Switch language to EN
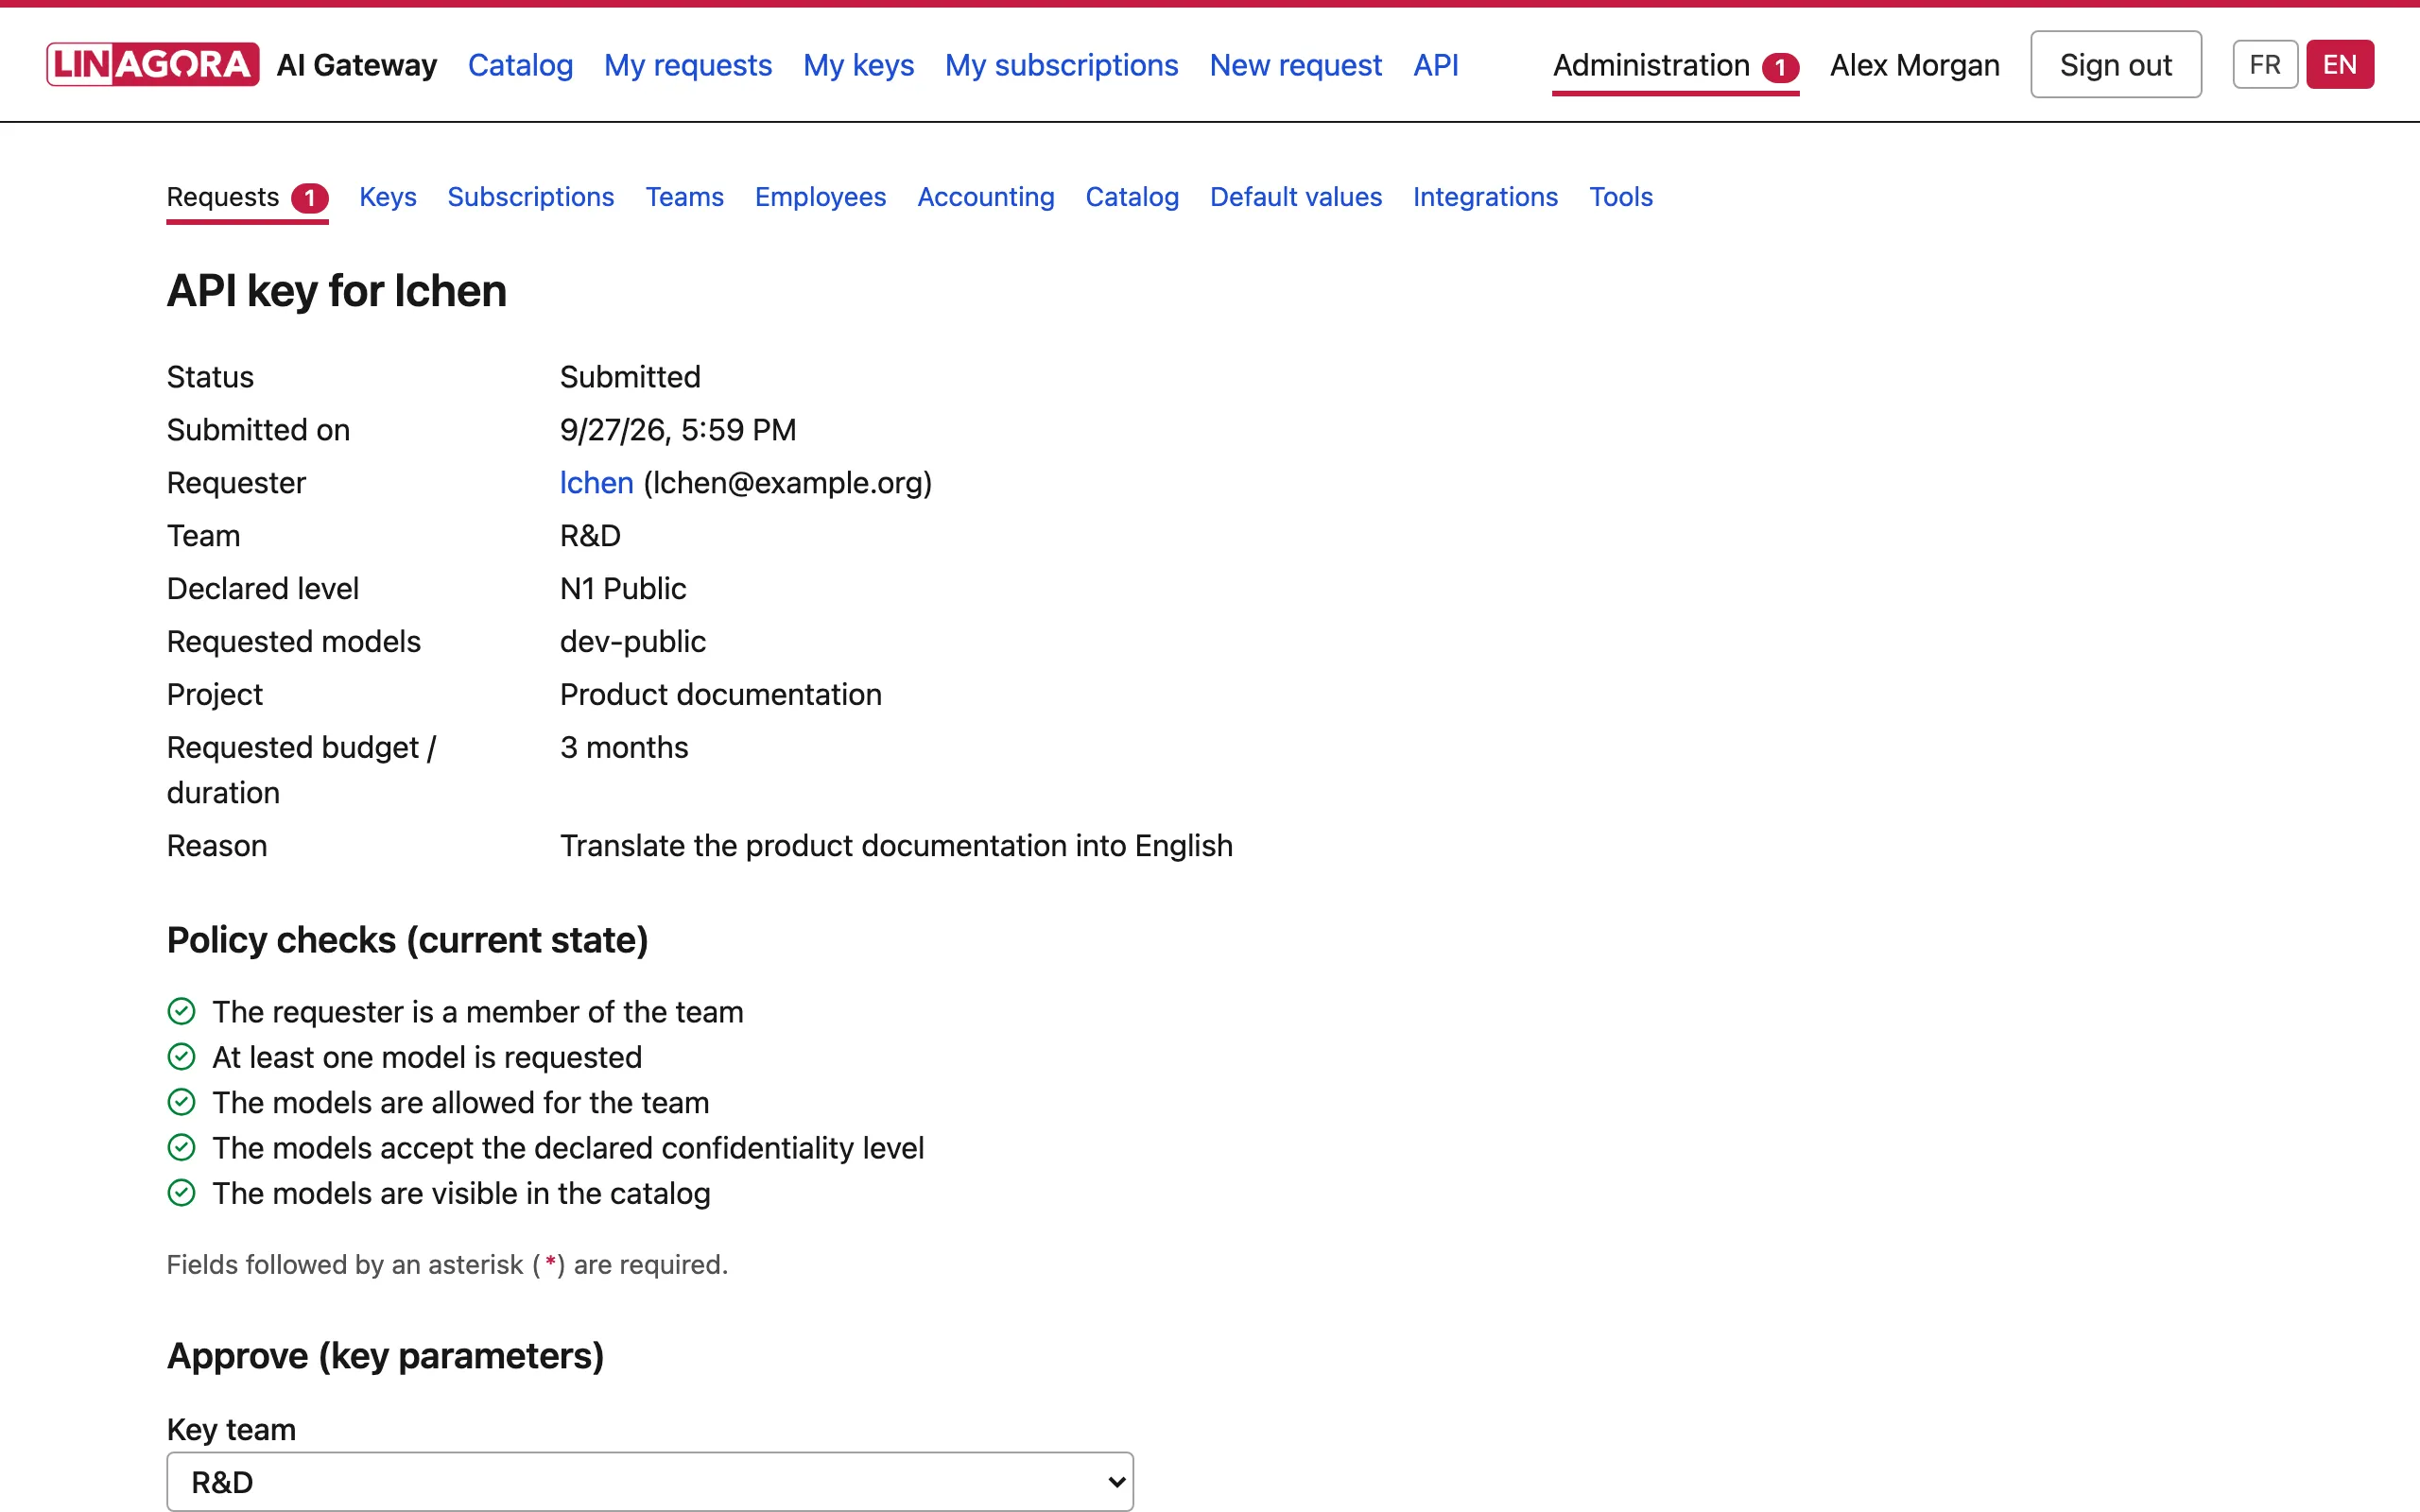 pyautogui.click(x=2340, y=65)
